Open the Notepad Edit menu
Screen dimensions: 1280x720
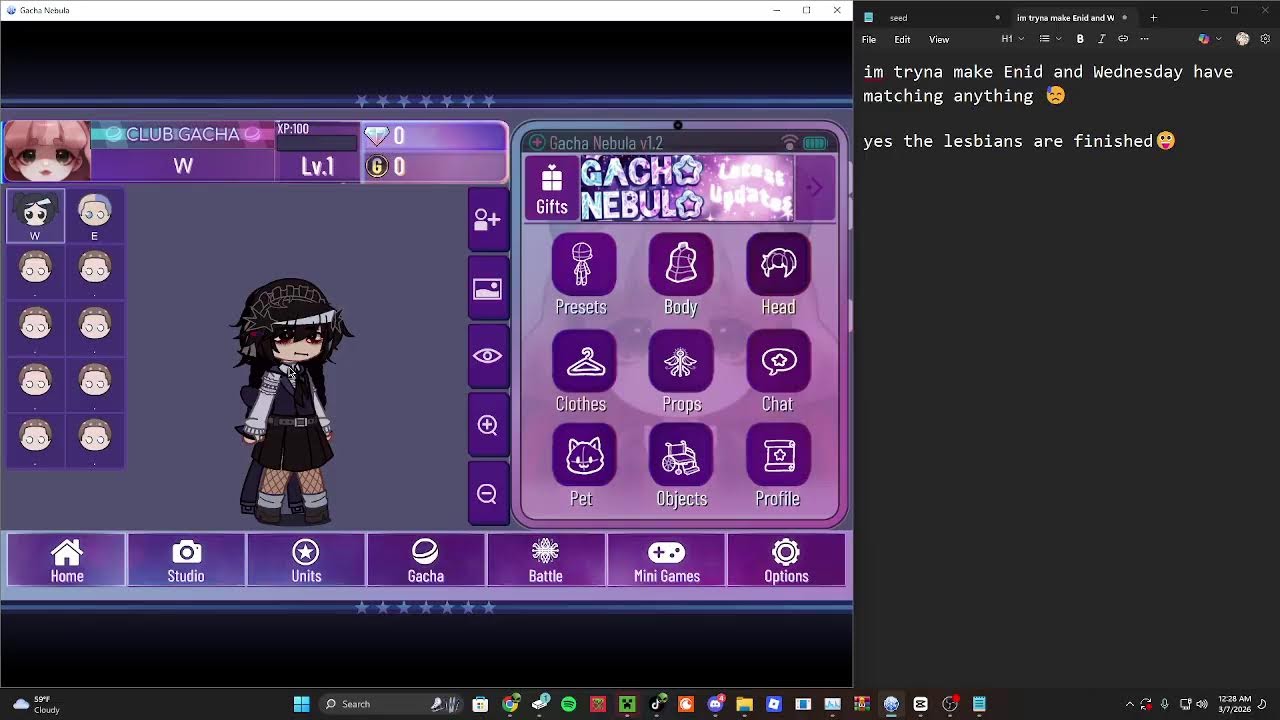902,39
